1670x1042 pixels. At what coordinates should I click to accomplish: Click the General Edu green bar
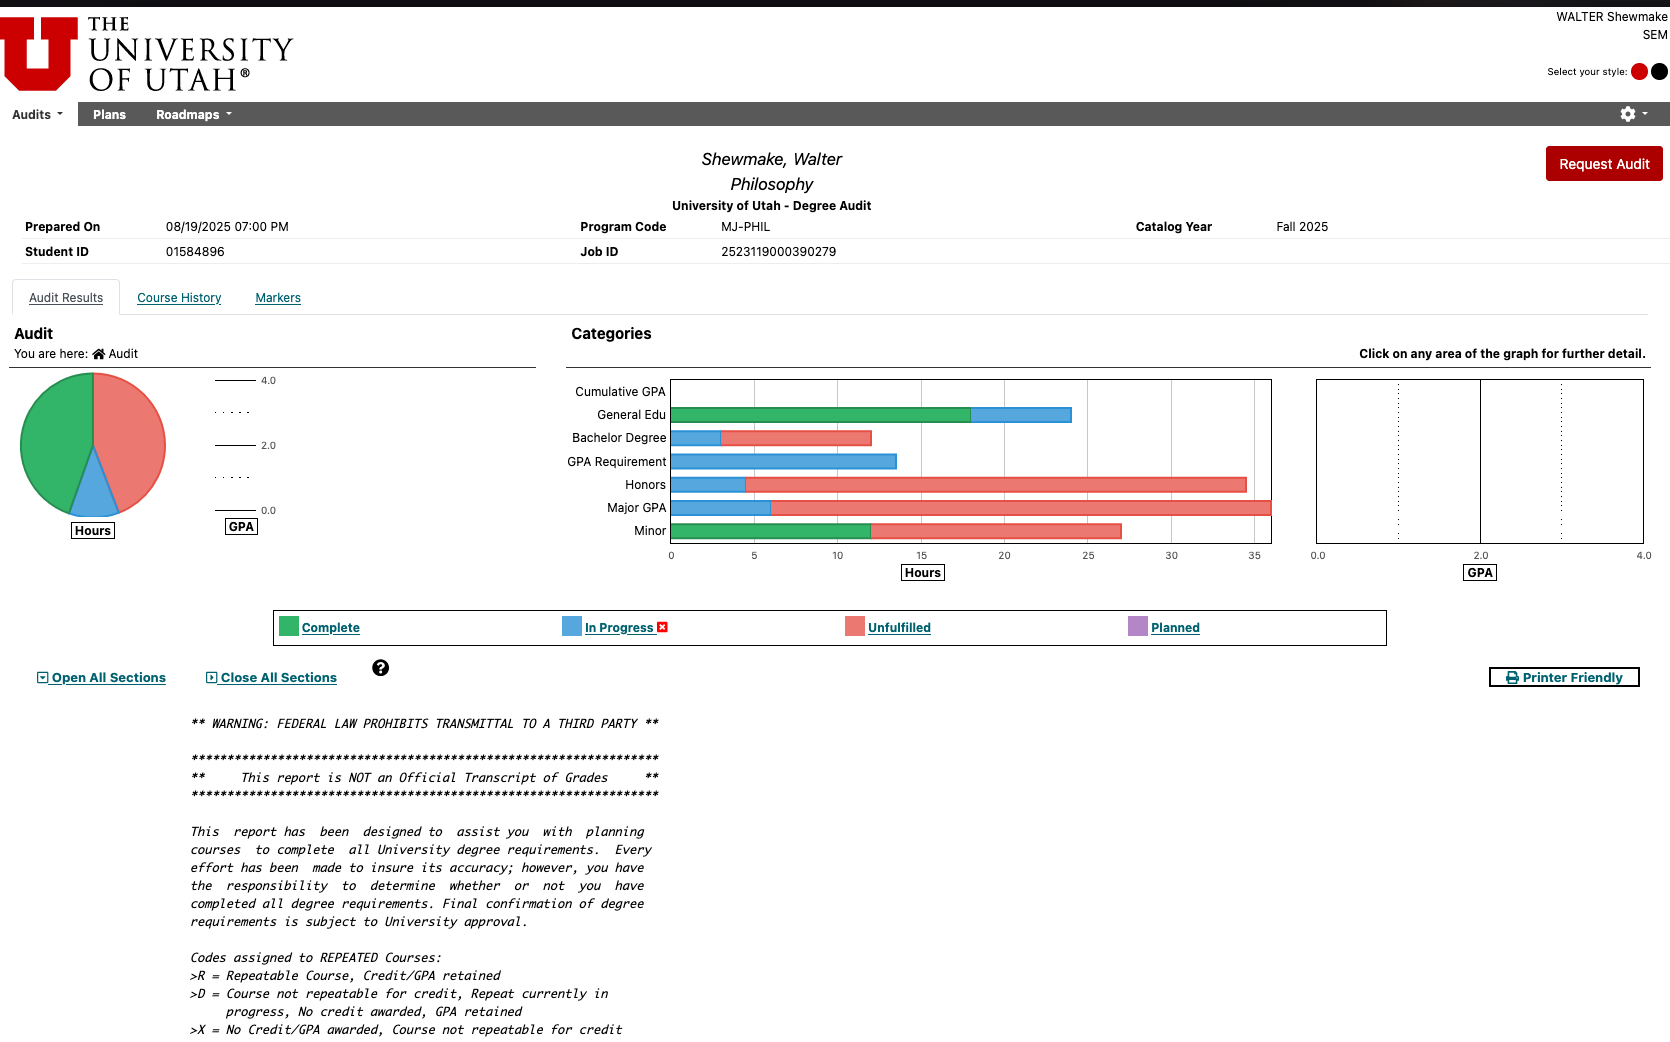coord(820,415)
